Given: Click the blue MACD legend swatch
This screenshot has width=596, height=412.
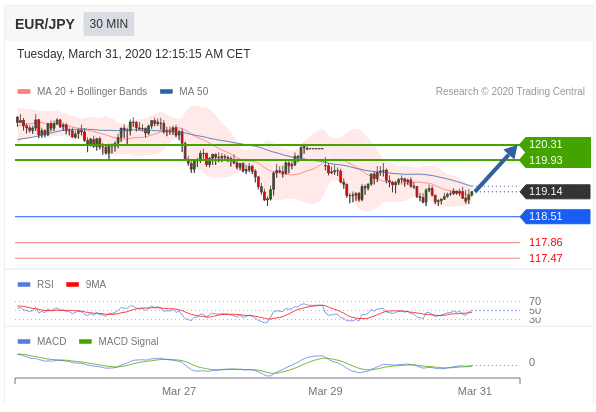Looking at the screenshot, I should 24,342.
